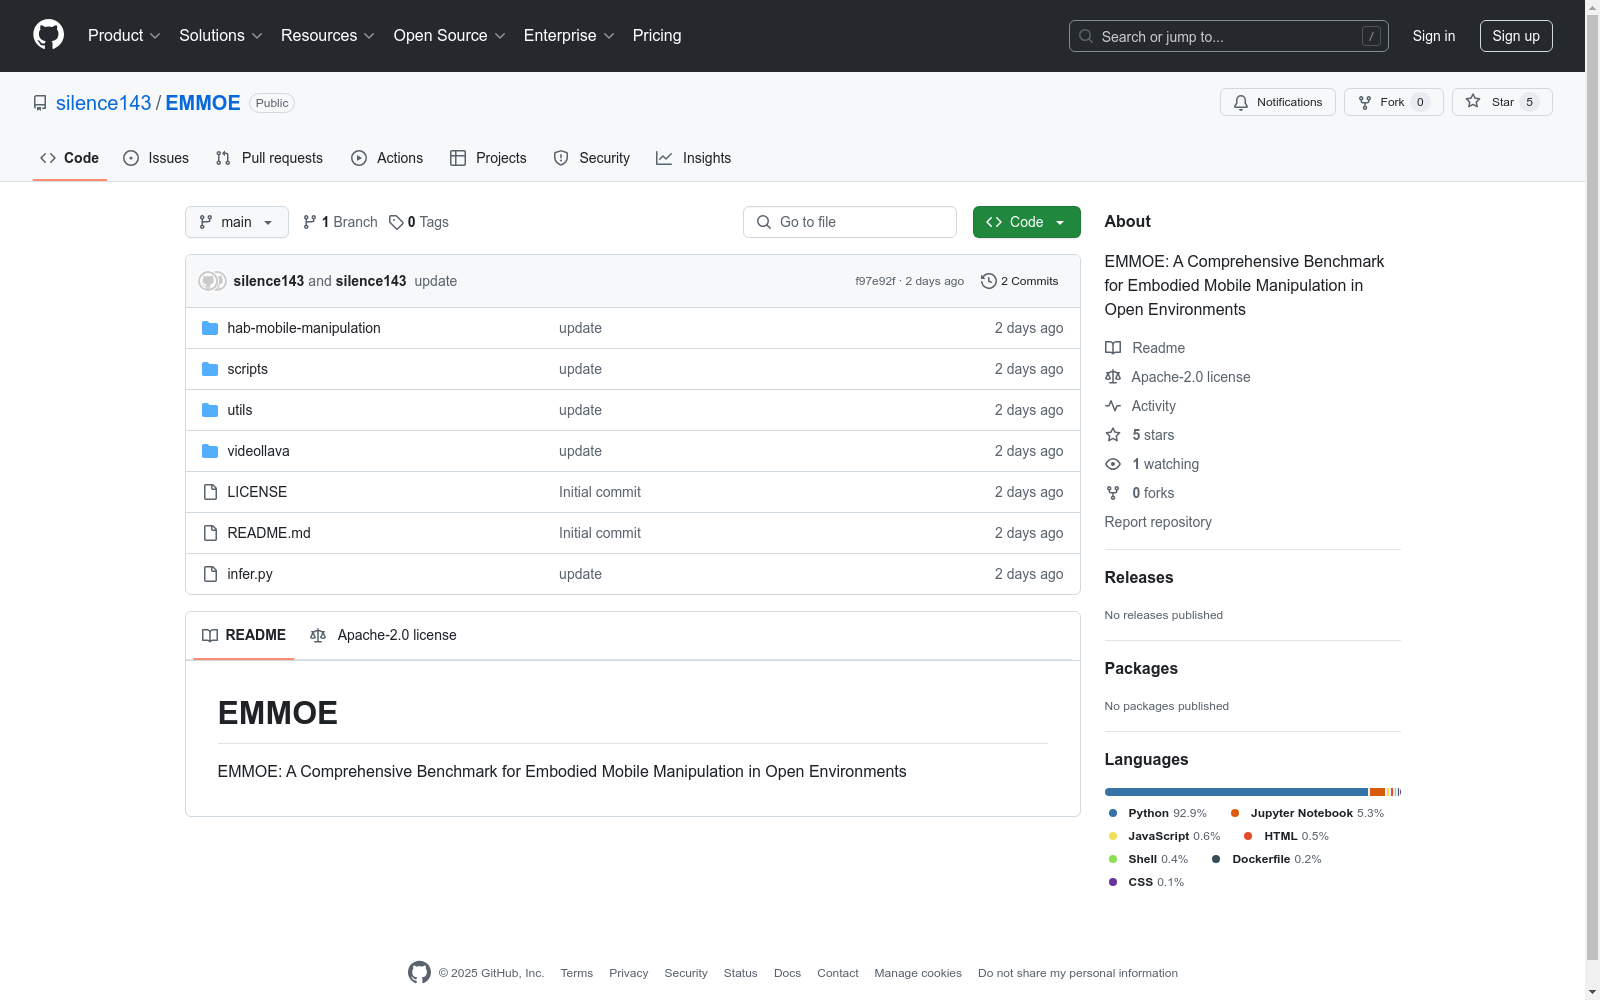Click the repository icon beside silence143
Screen dimensions: 1600x1000
coord(40,103)
